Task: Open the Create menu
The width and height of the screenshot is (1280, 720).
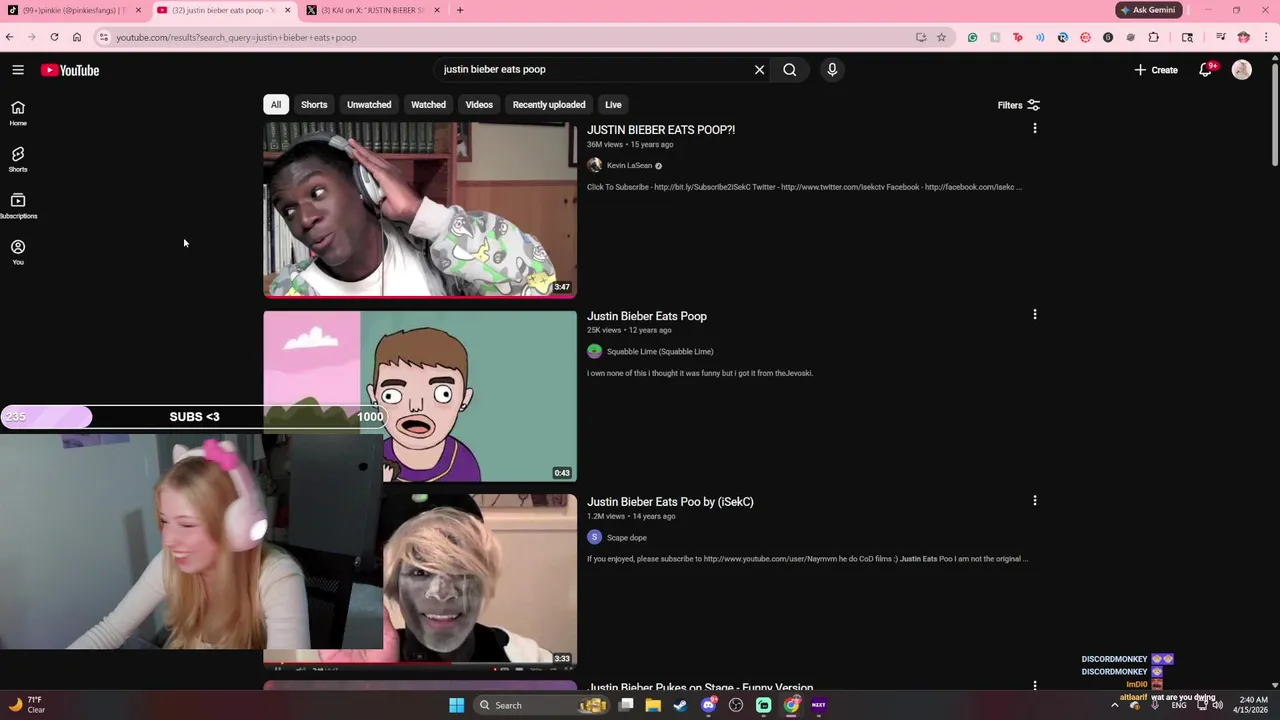Action: (1156, 70)
